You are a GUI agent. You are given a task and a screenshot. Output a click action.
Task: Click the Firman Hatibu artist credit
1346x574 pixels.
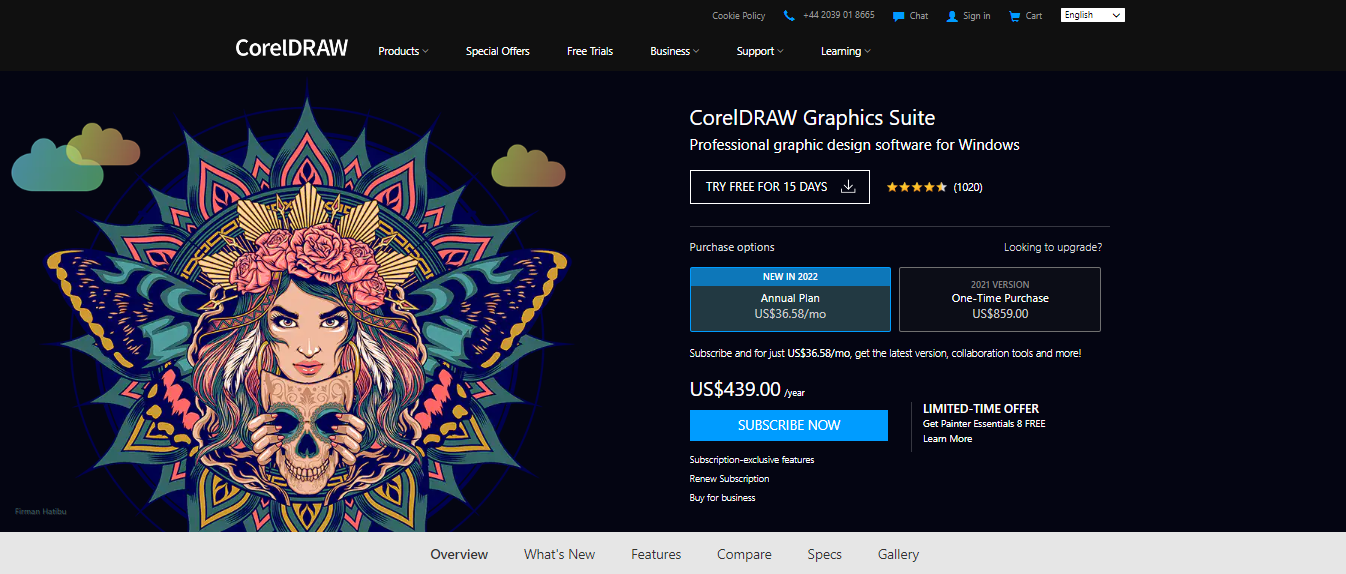[41, 512]
